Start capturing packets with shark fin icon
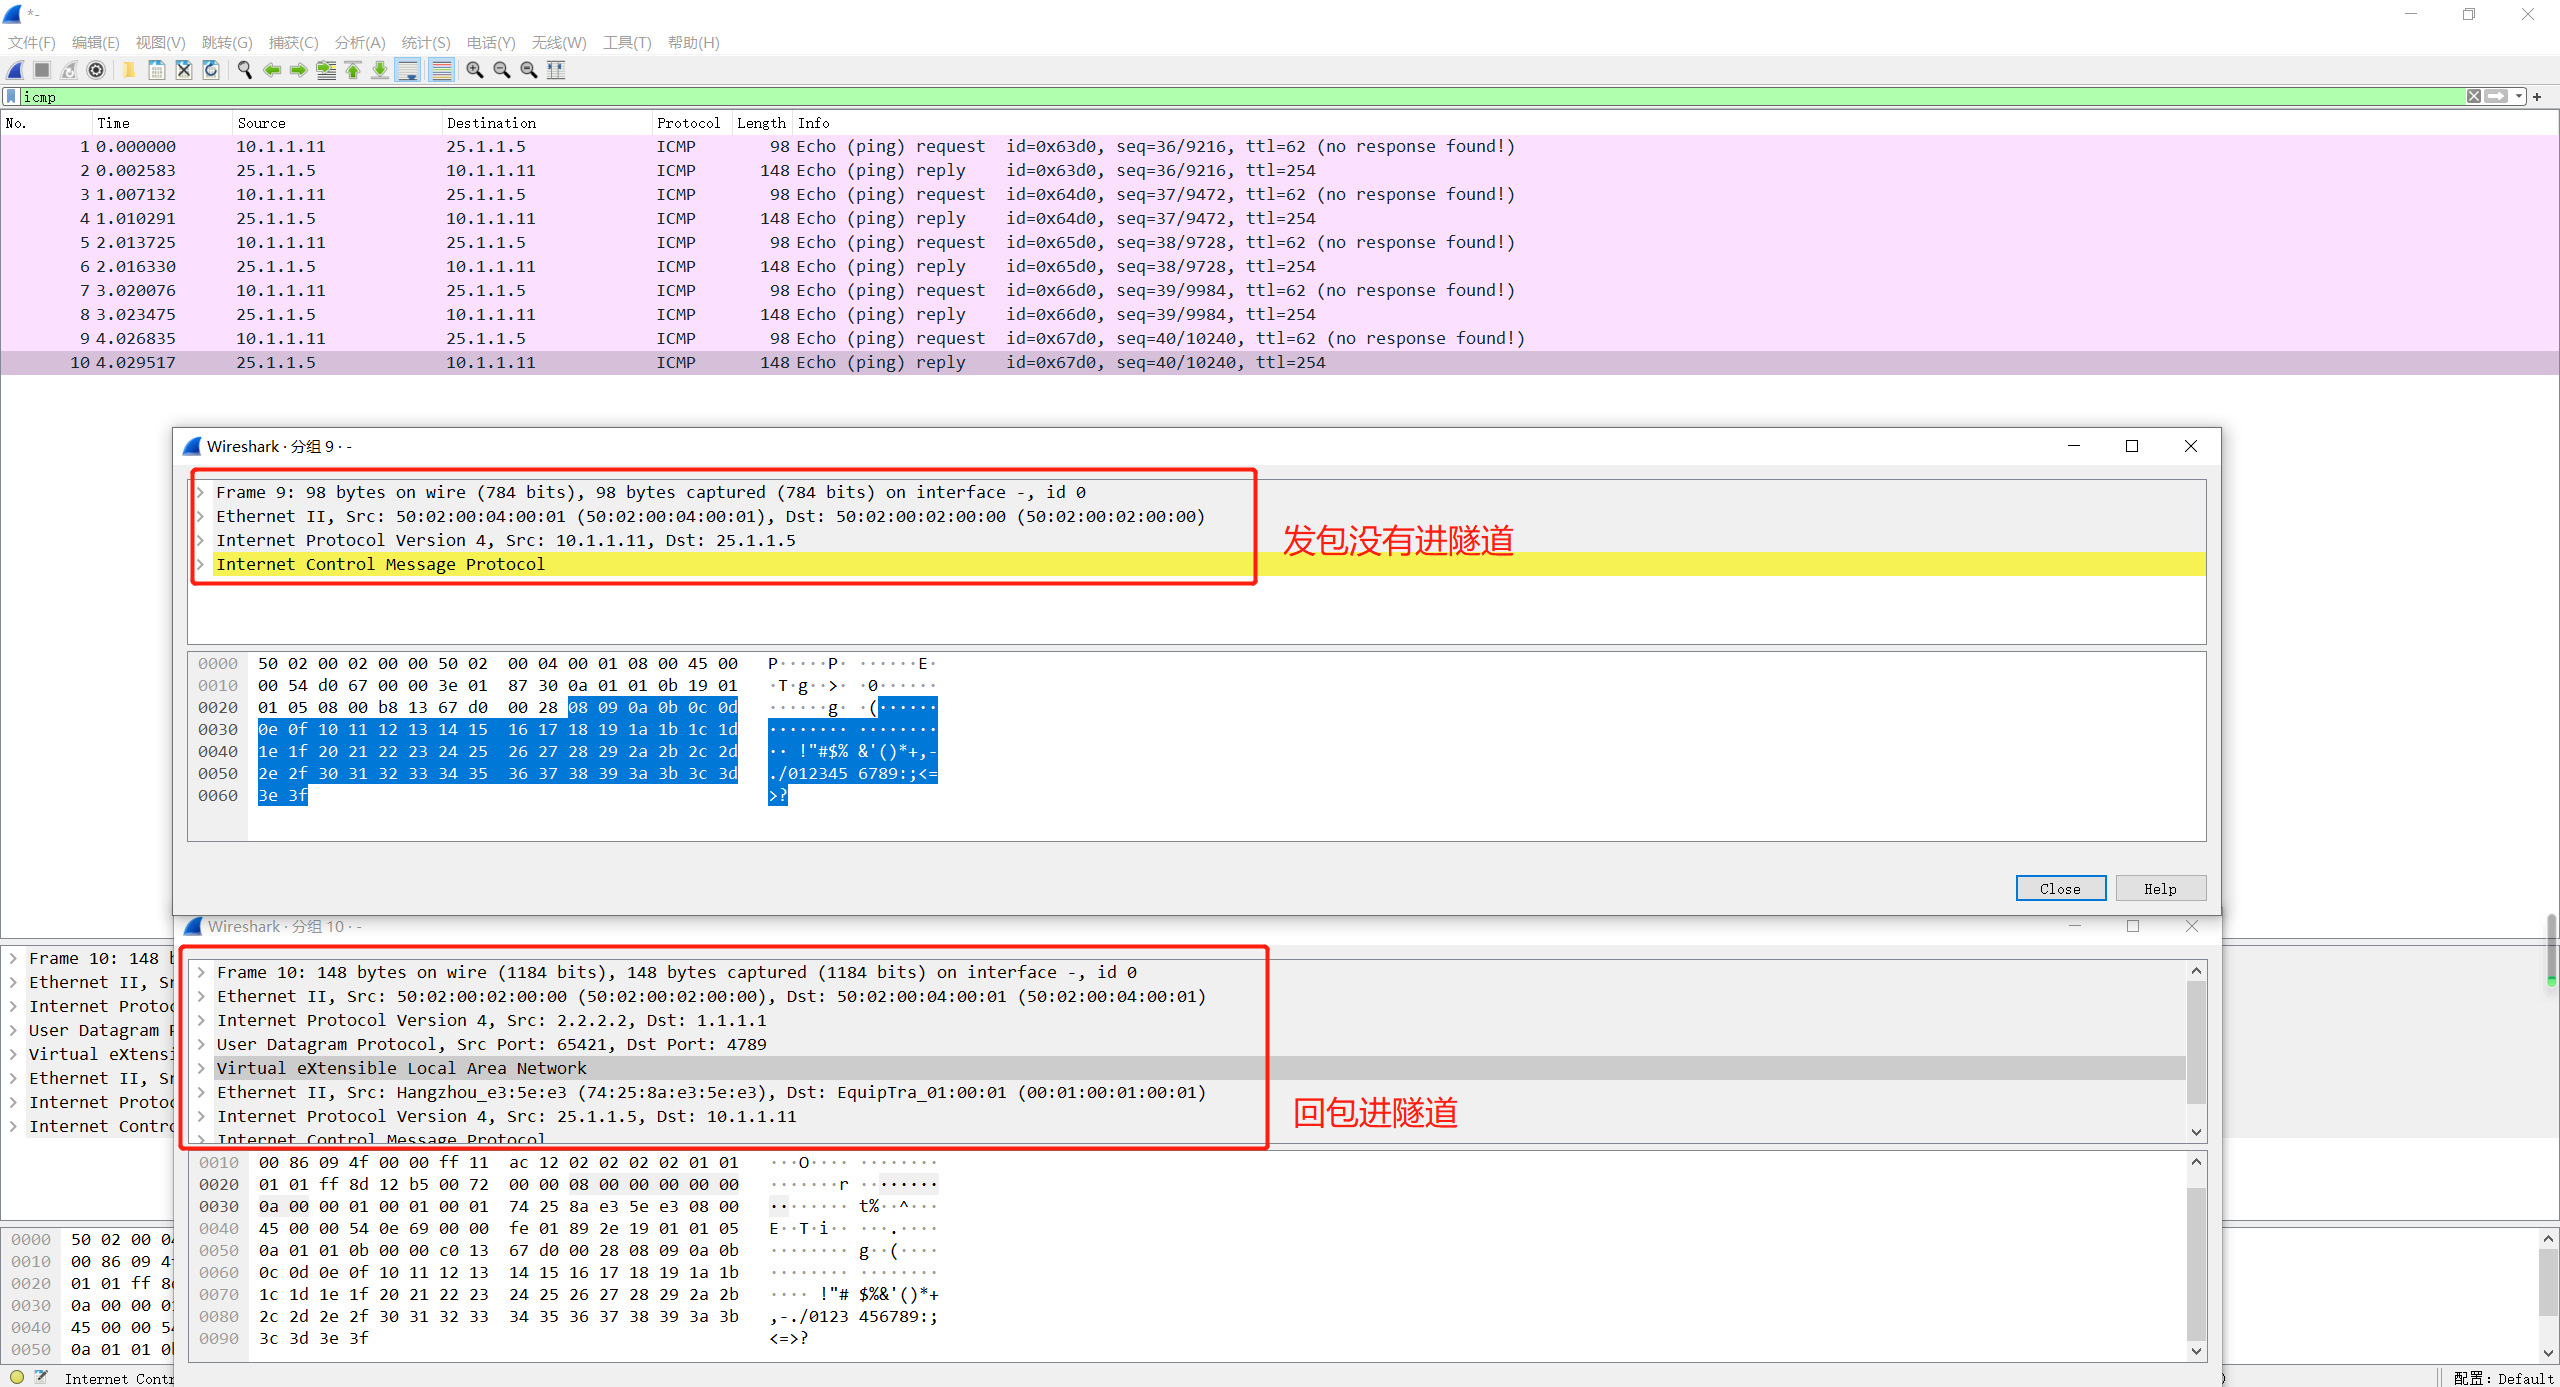2560x1387 pixels. (x=15, y=70)
